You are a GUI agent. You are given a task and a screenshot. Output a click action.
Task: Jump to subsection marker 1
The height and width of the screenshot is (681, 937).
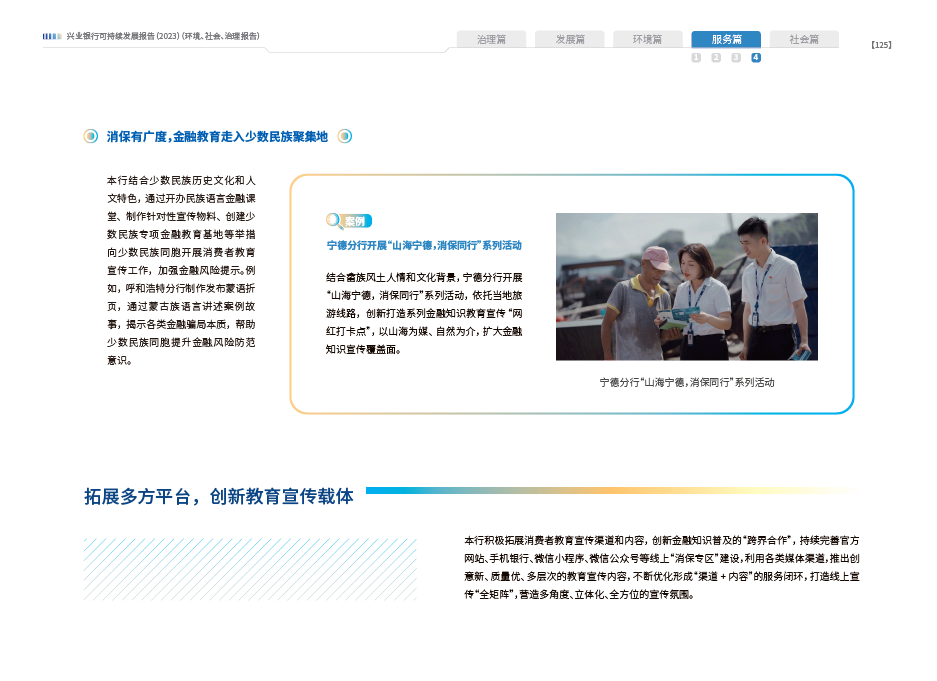click(x=696, y=58)
